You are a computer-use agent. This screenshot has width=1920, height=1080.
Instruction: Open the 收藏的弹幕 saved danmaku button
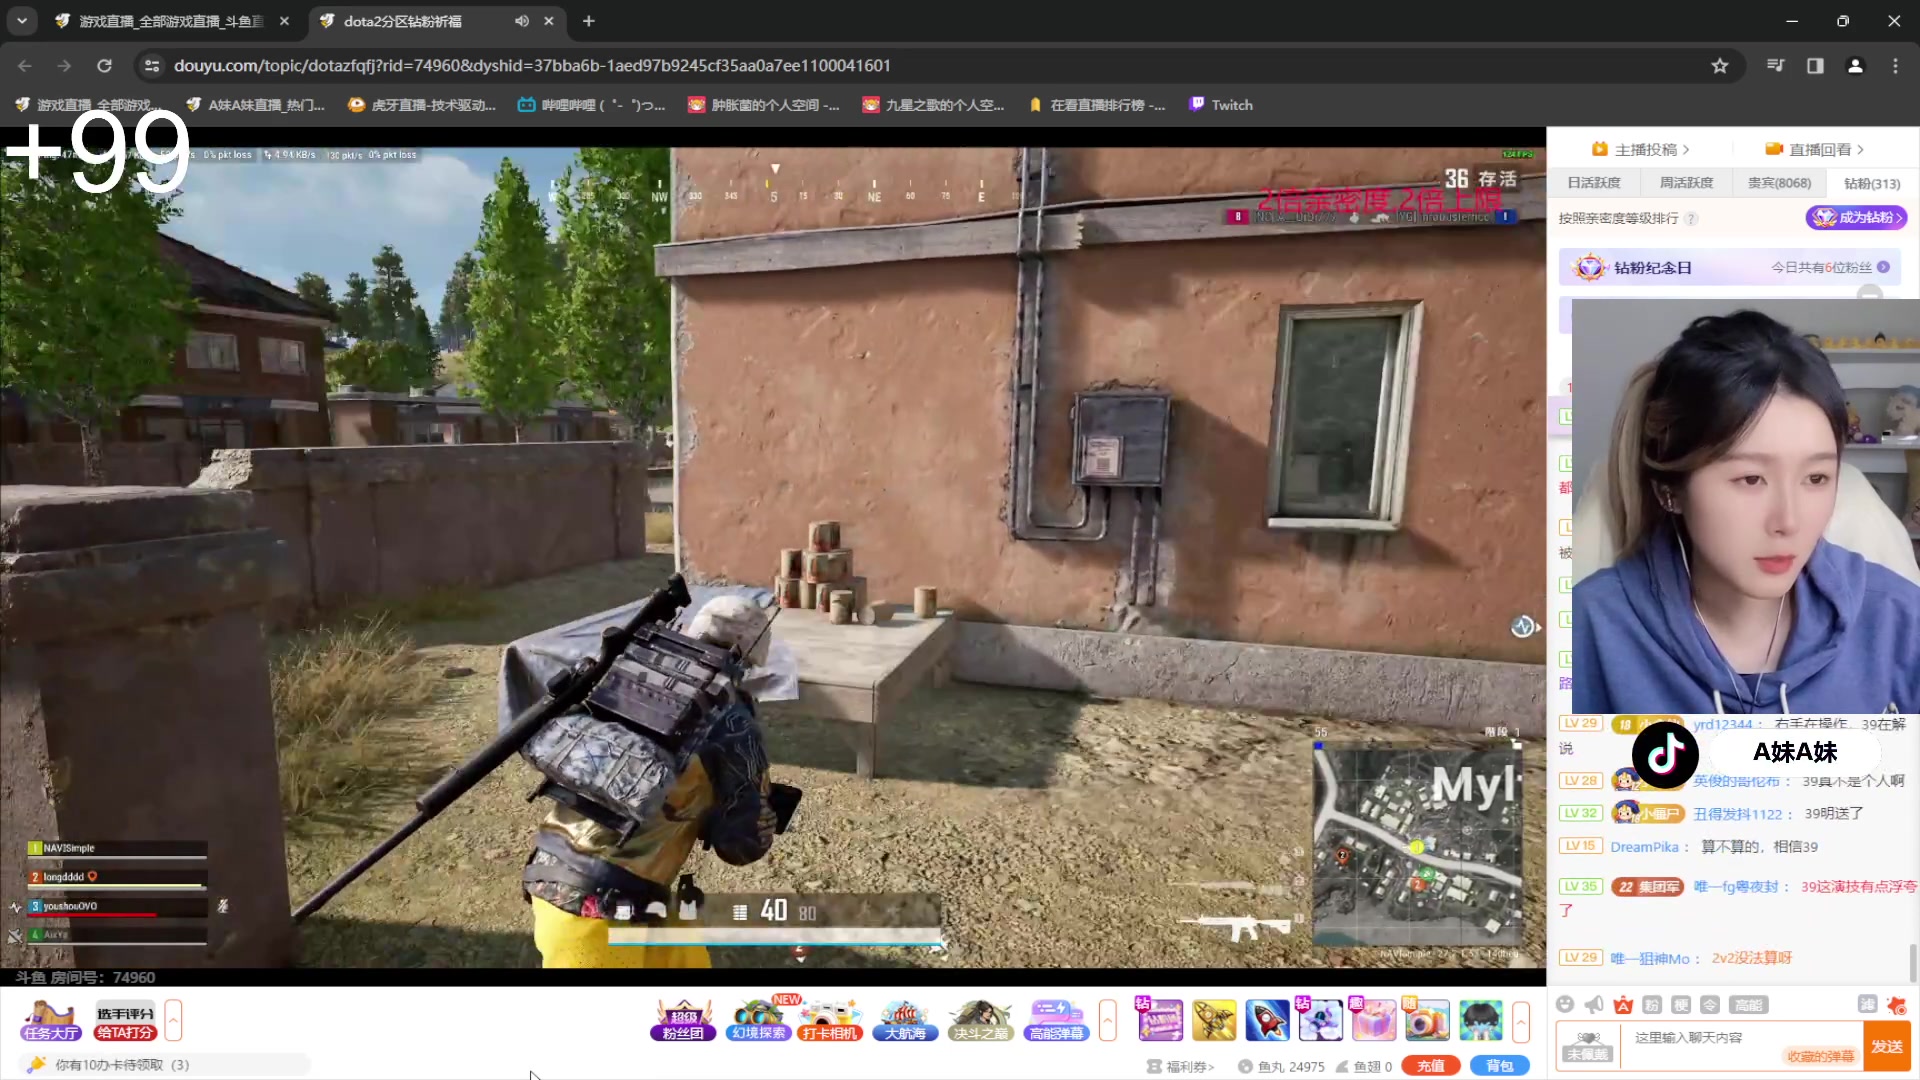[1820, 1056]
